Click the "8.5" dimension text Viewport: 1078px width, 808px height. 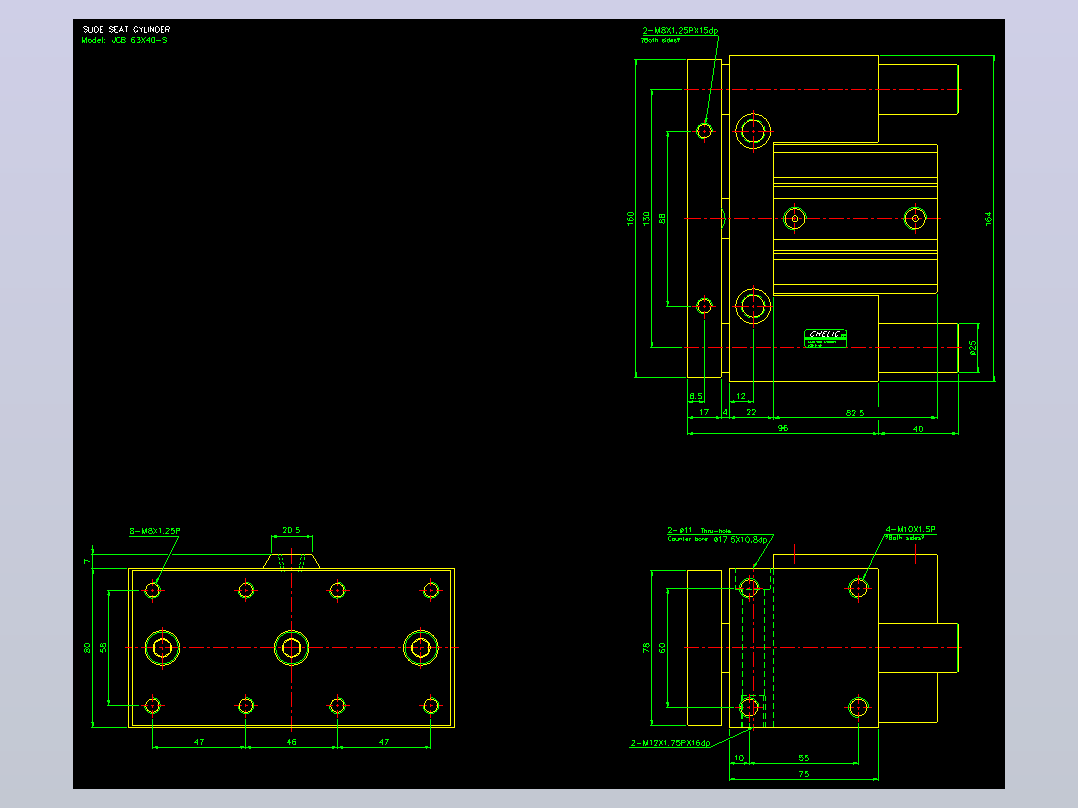click(696, 396)
